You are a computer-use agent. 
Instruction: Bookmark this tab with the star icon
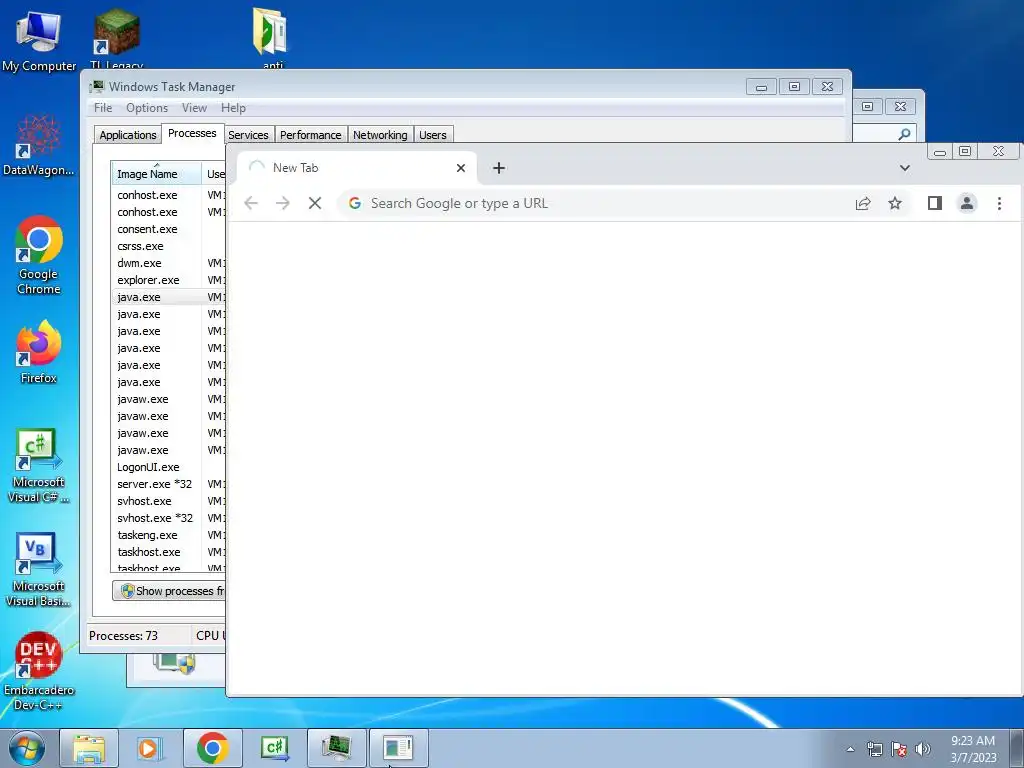[895, 203]
